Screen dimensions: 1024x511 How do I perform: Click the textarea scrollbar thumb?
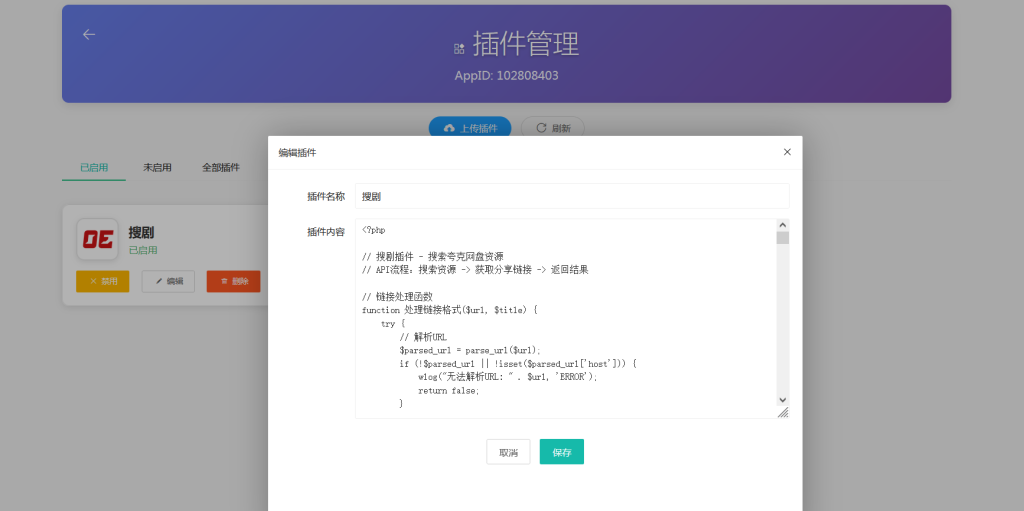(x=782, y=238)
